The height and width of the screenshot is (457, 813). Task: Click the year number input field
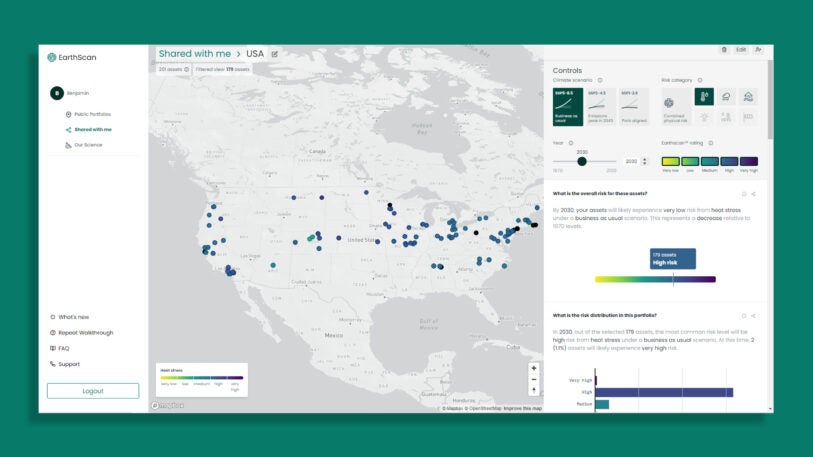point(631,162)
